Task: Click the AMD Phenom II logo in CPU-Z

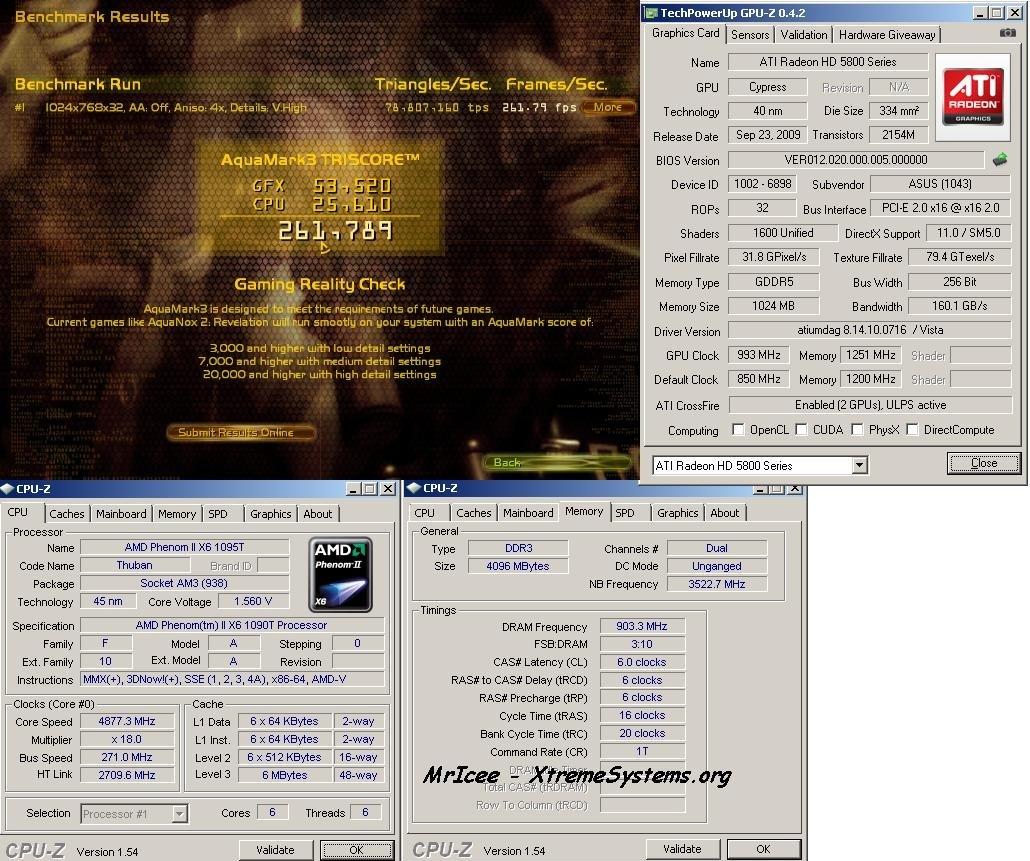Action: click(x=340, y=575)
